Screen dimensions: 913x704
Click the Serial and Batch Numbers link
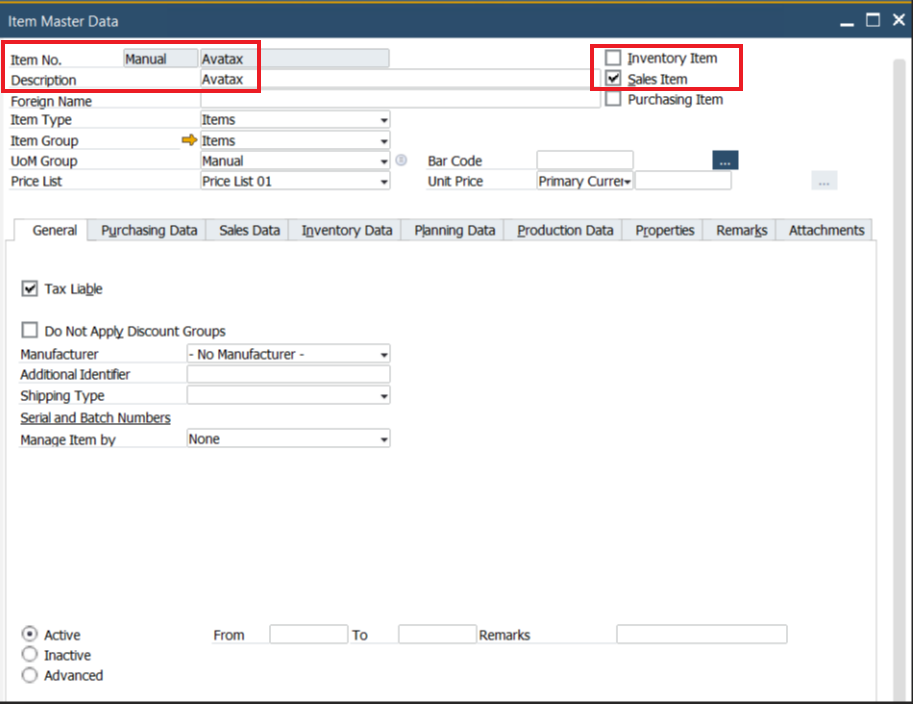click(x=95, y=418)
